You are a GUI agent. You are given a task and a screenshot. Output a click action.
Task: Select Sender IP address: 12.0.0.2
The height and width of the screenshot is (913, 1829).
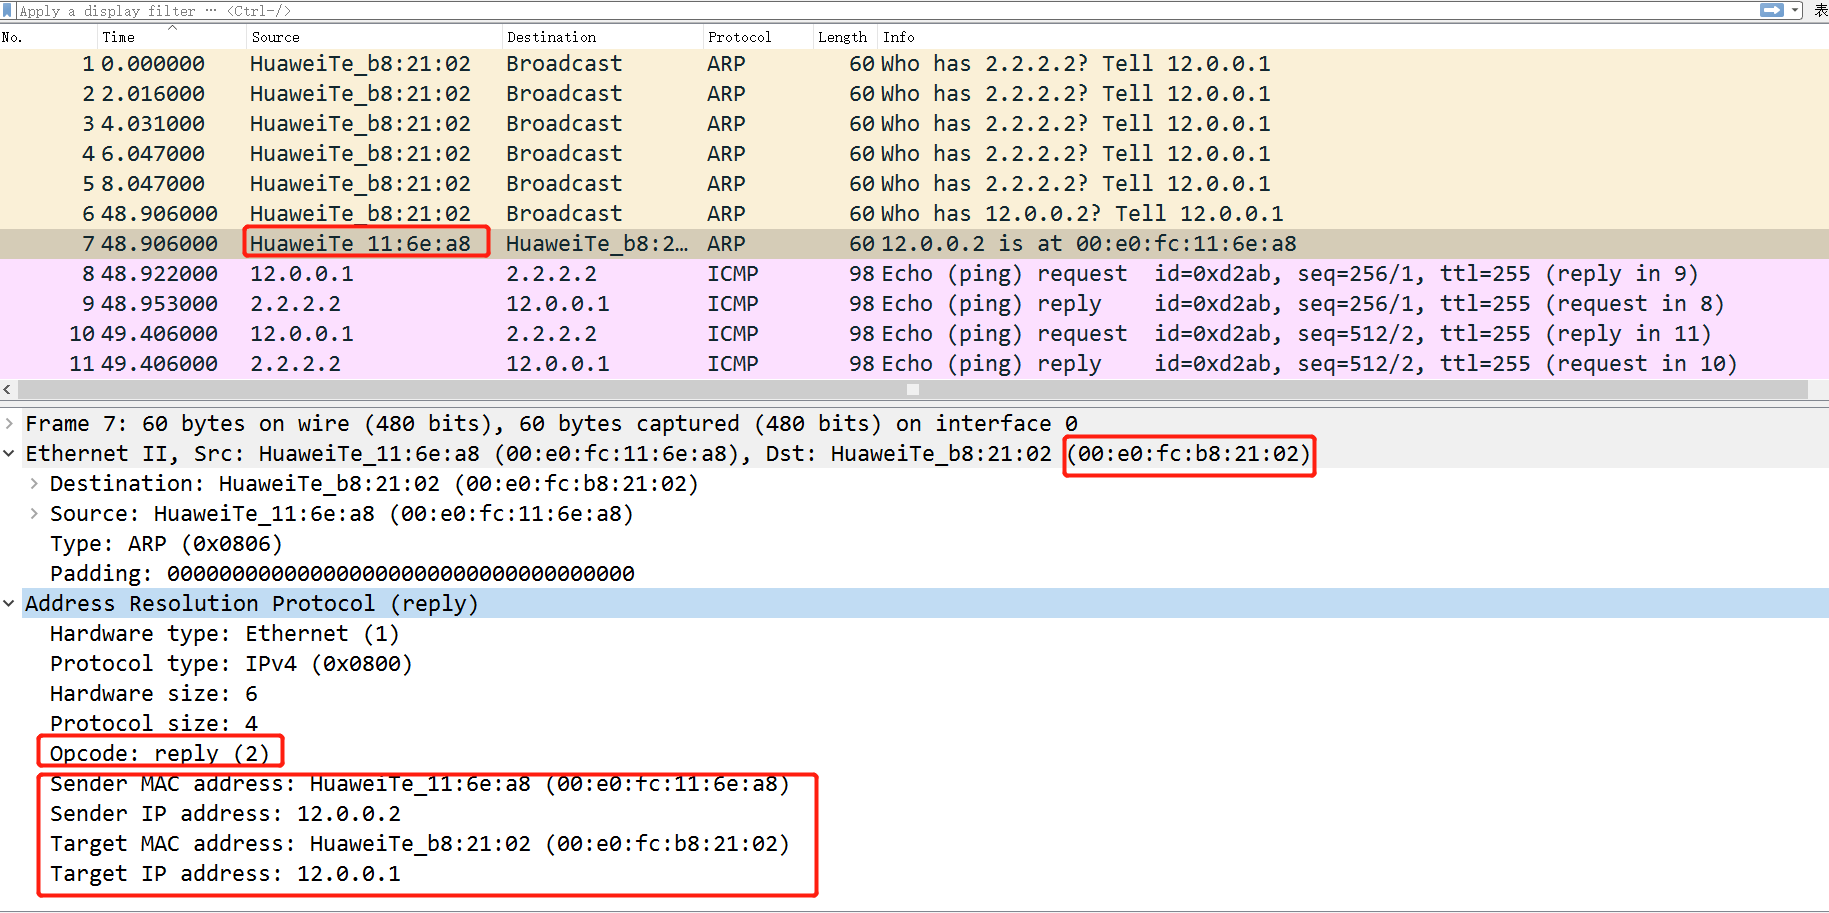(225, 814)
